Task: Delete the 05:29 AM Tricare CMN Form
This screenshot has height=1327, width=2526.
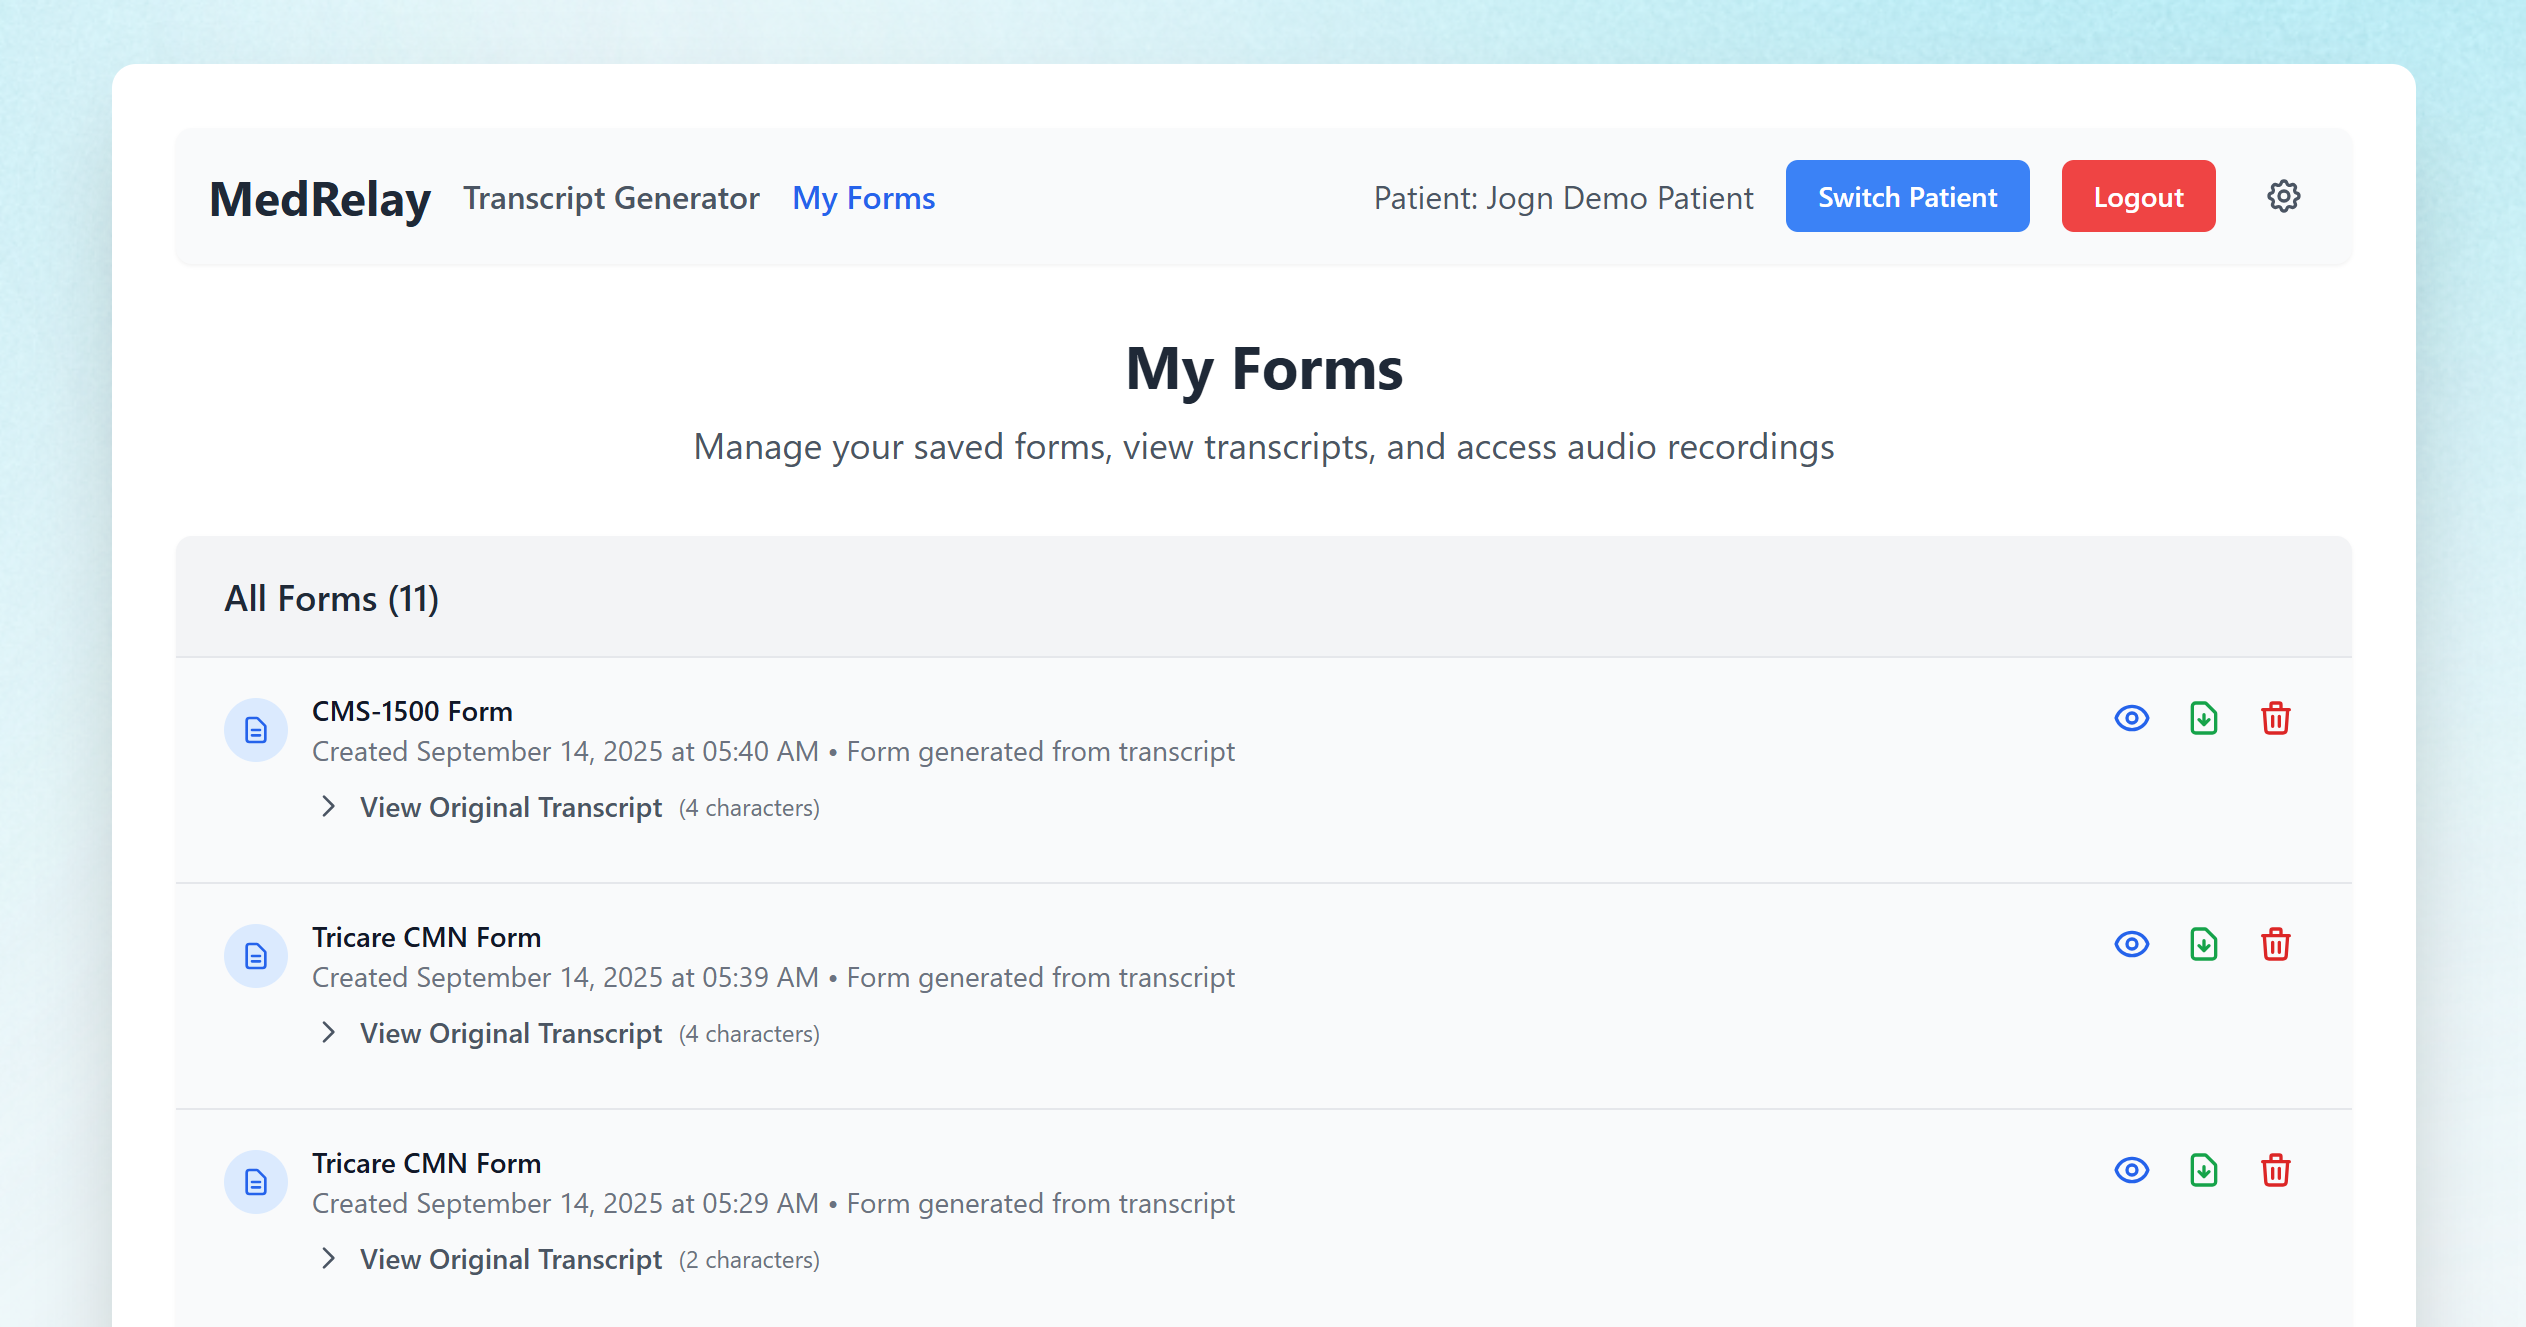Action: pos(2275,1170)
